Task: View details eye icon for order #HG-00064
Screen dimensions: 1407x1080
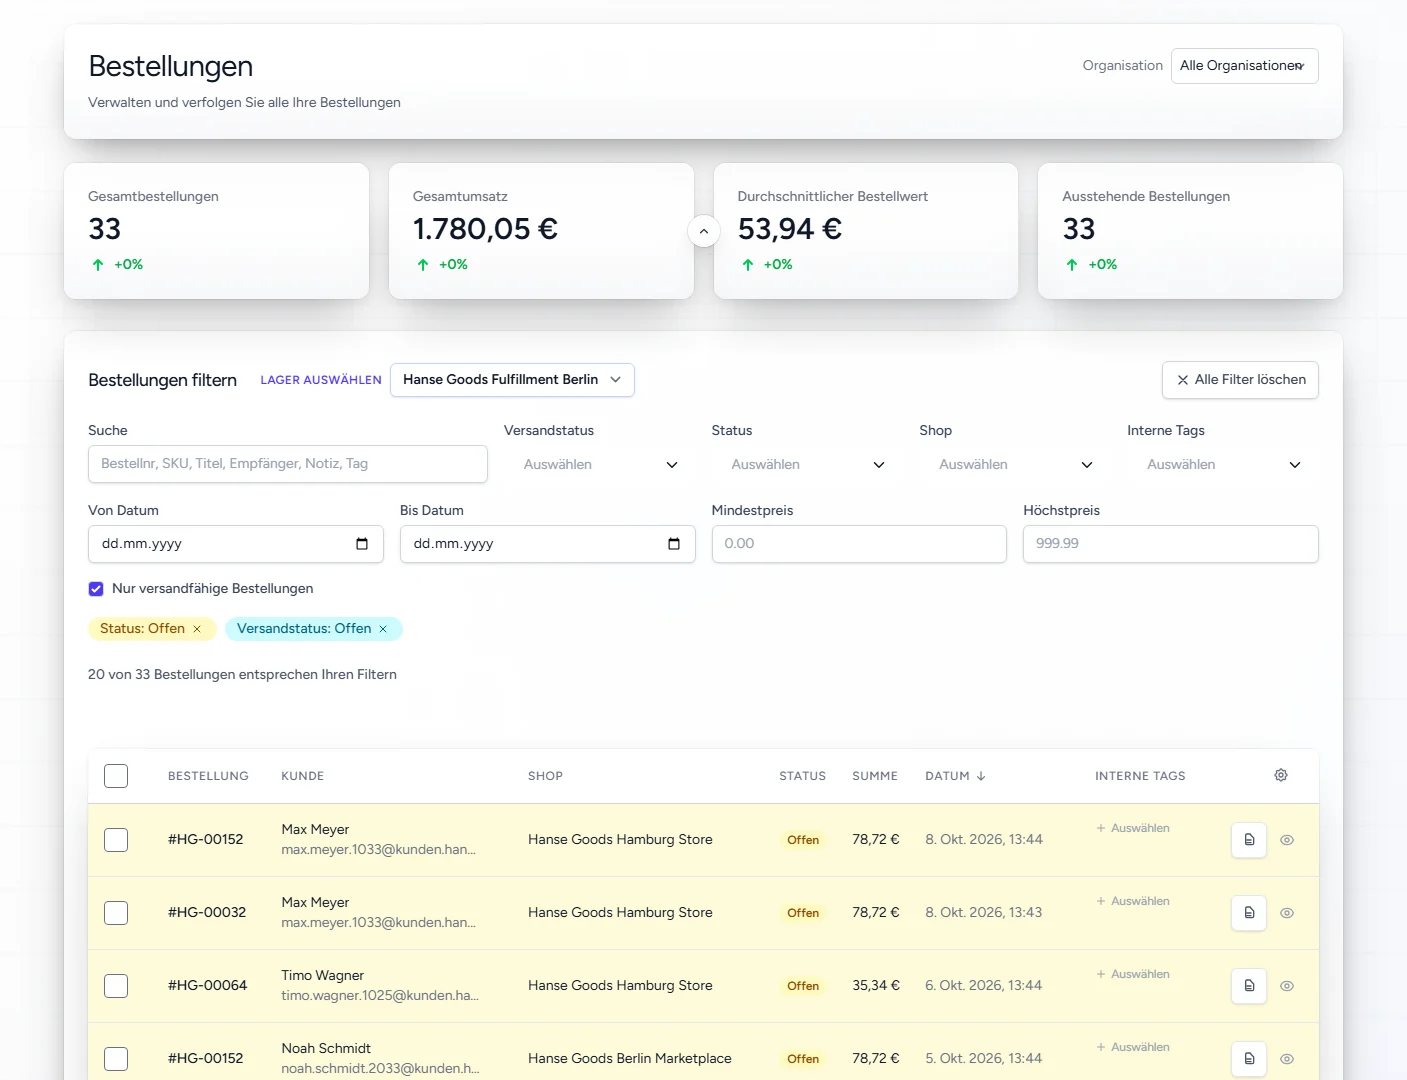Action: (x=1287, y=986)
